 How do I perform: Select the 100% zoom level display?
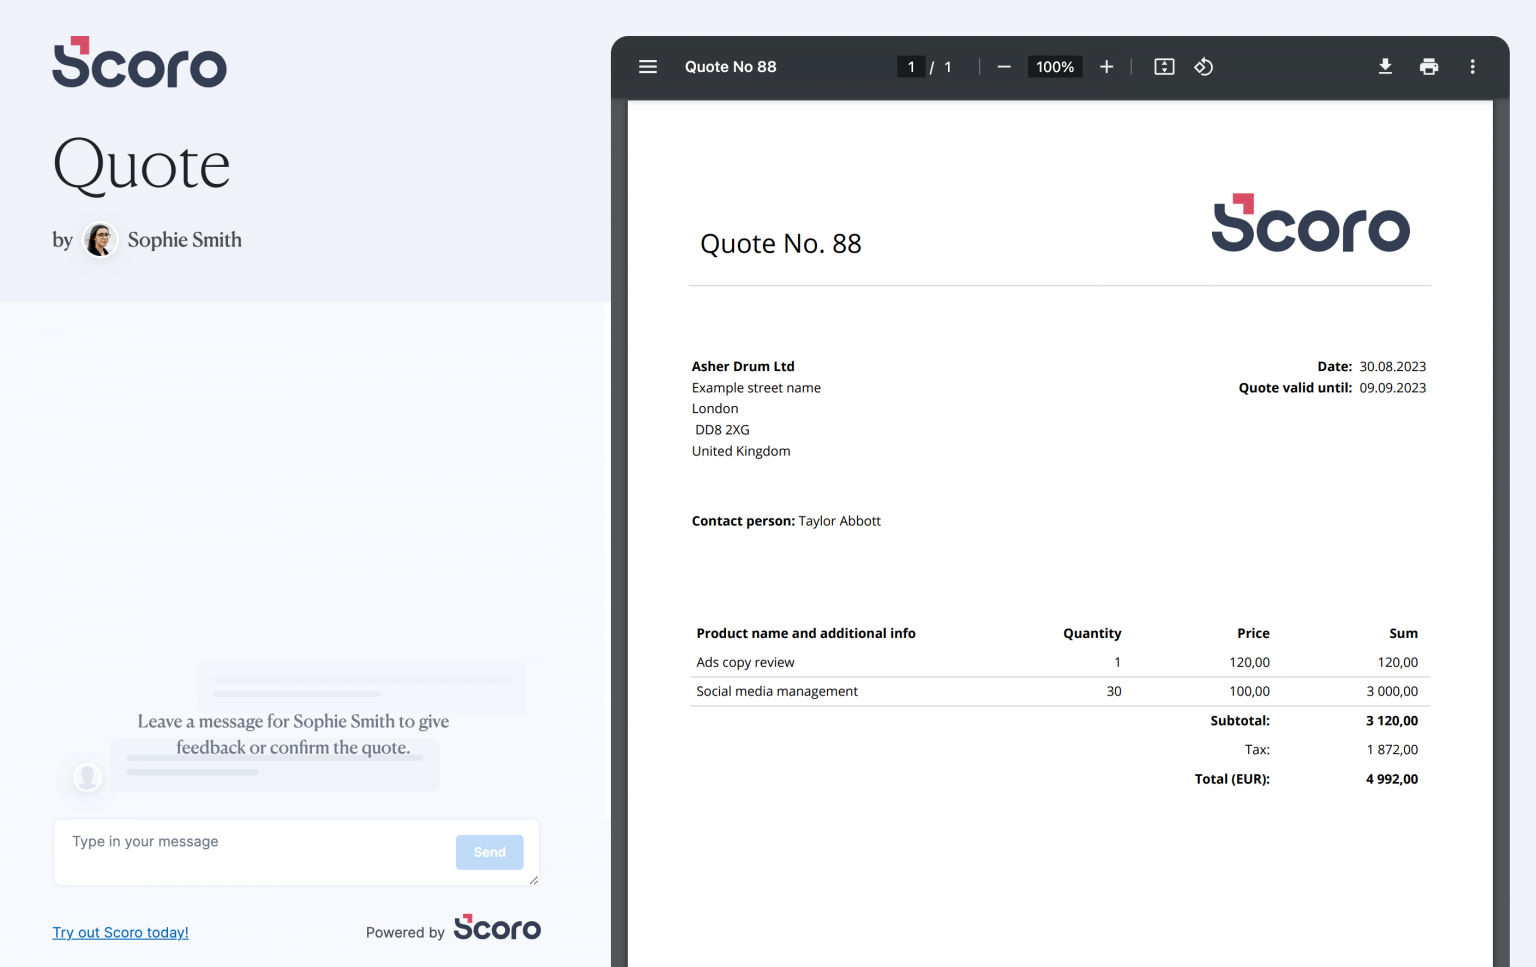click(x=1054, y=66)
